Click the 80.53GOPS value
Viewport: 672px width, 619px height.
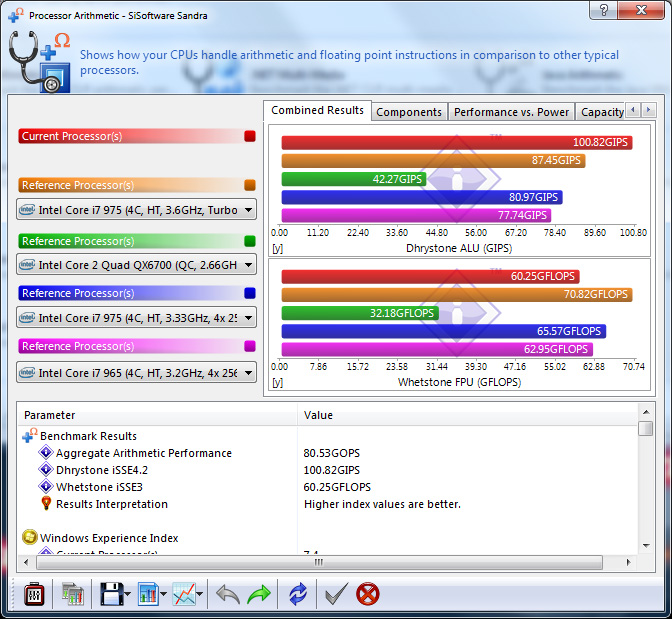332,453
